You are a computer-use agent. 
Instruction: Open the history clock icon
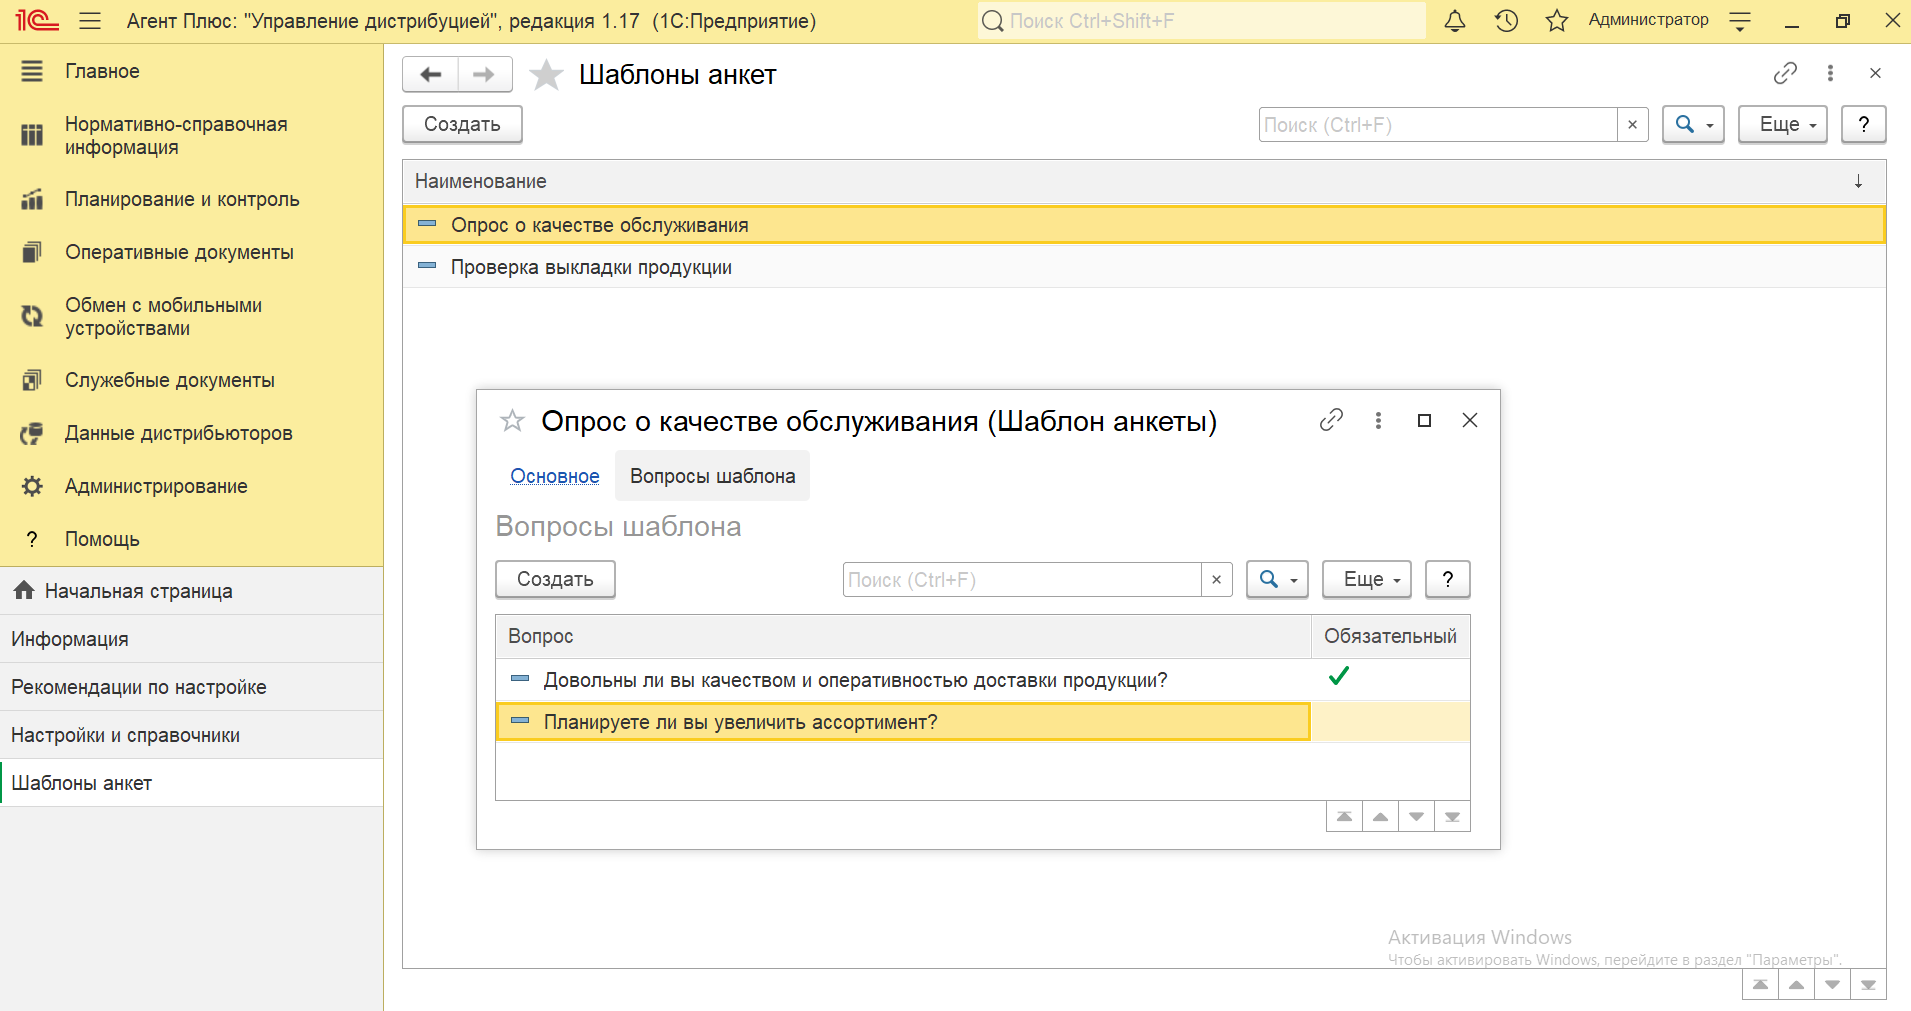coord(1507,21)
